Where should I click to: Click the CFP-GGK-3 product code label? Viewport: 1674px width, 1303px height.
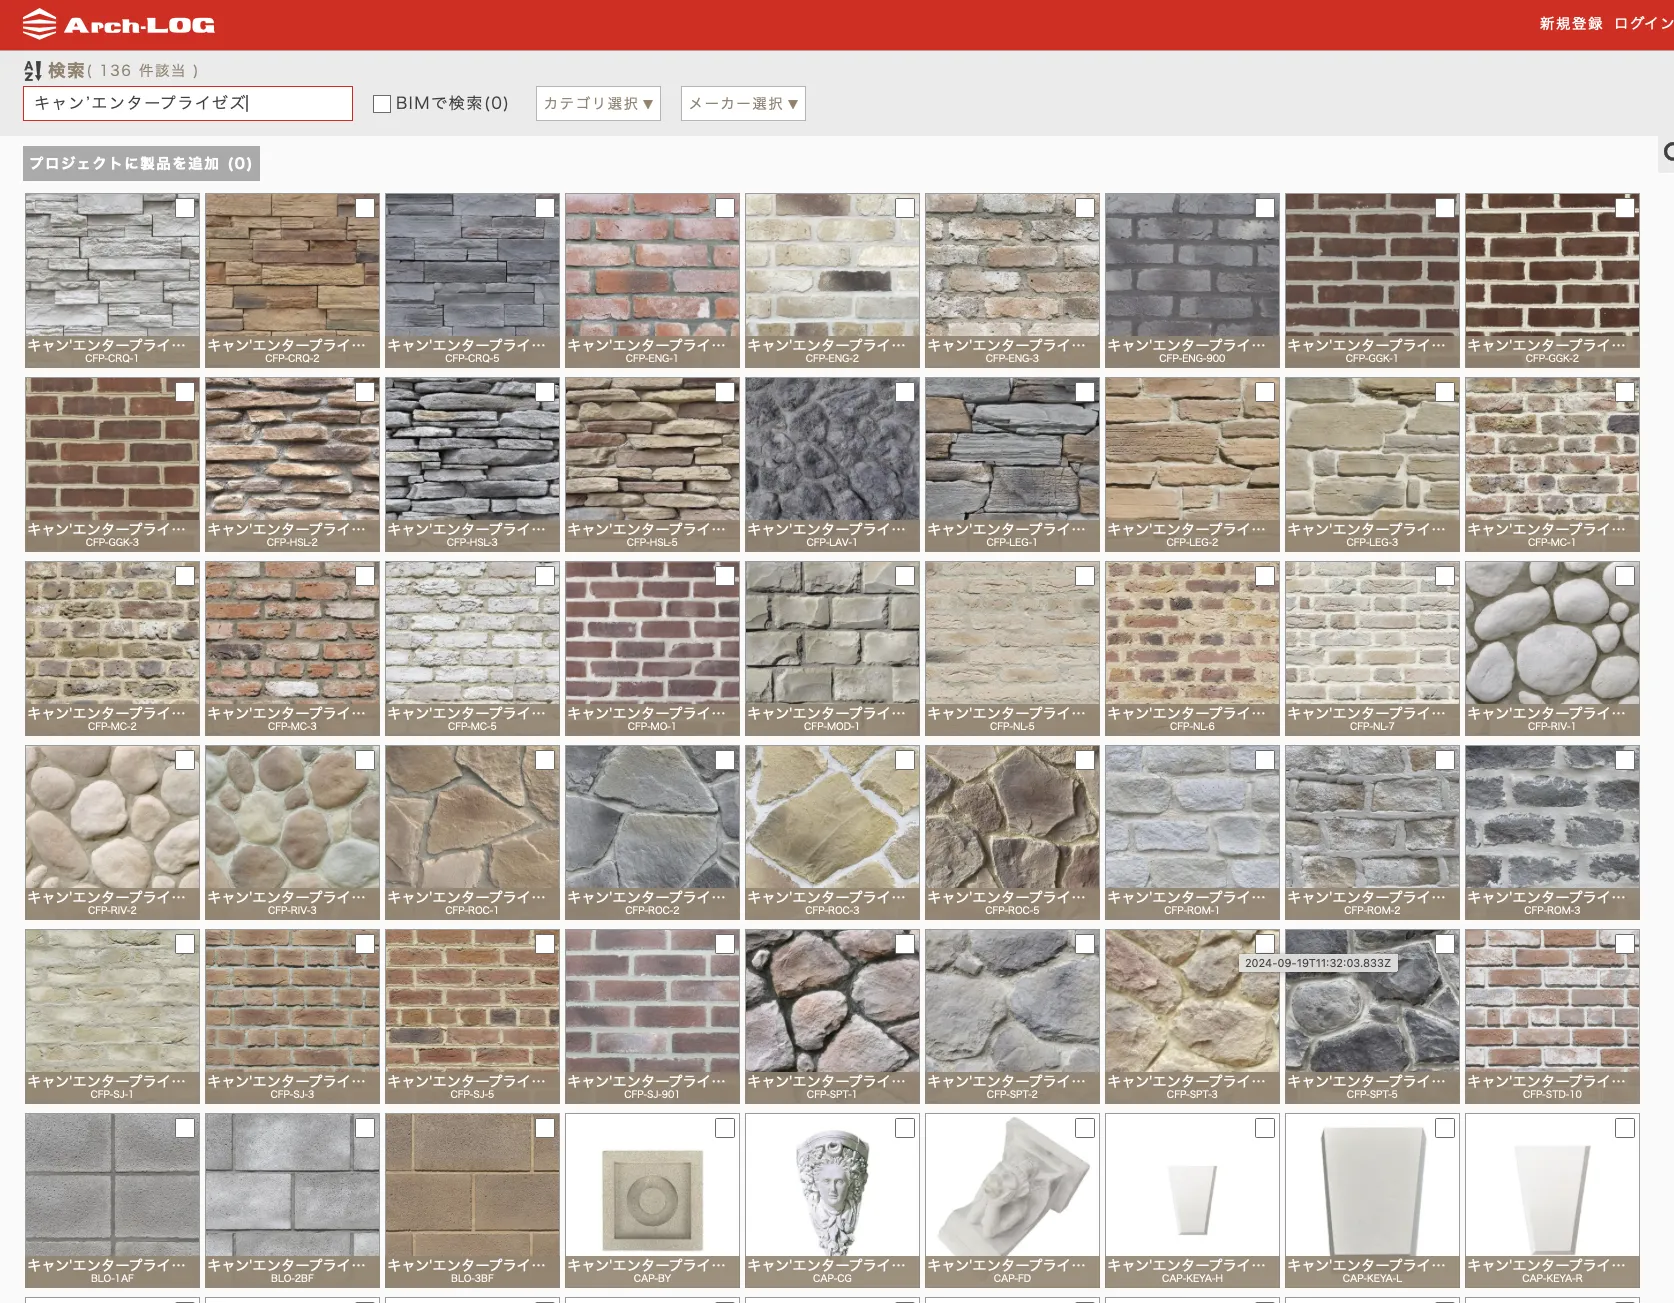coord(112,542)
